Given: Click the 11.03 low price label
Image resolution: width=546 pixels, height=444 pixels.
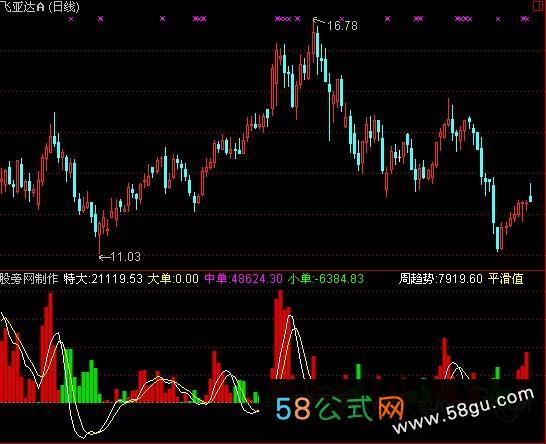Looking at the screenshot, I should [126, 257].
